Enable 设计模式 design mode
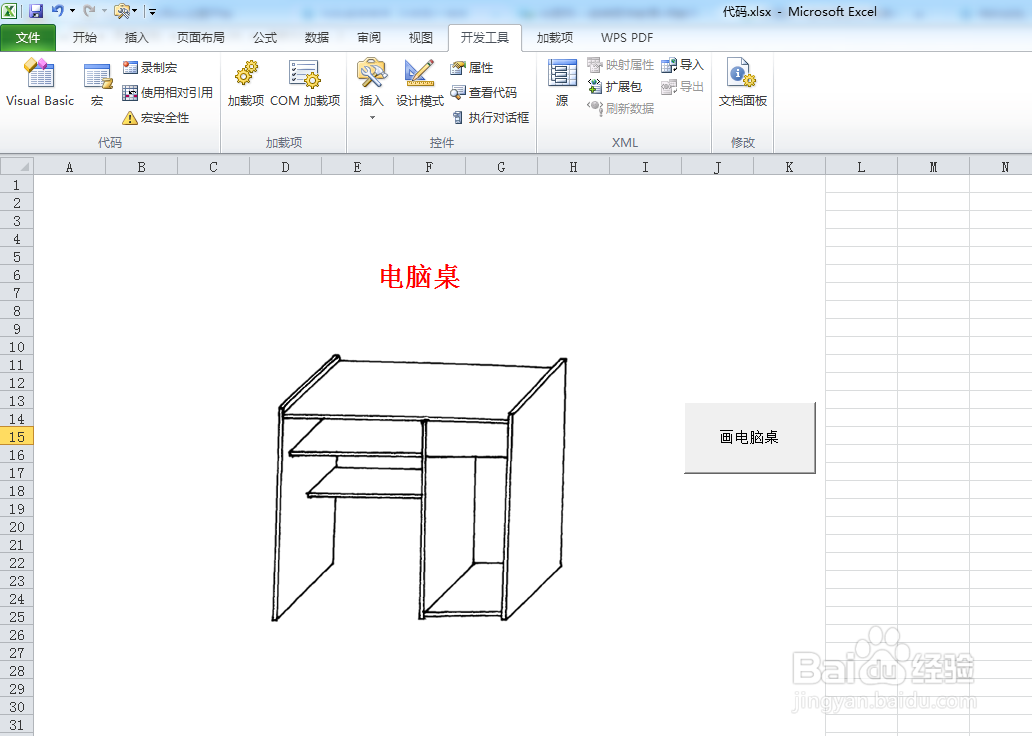 419,85
